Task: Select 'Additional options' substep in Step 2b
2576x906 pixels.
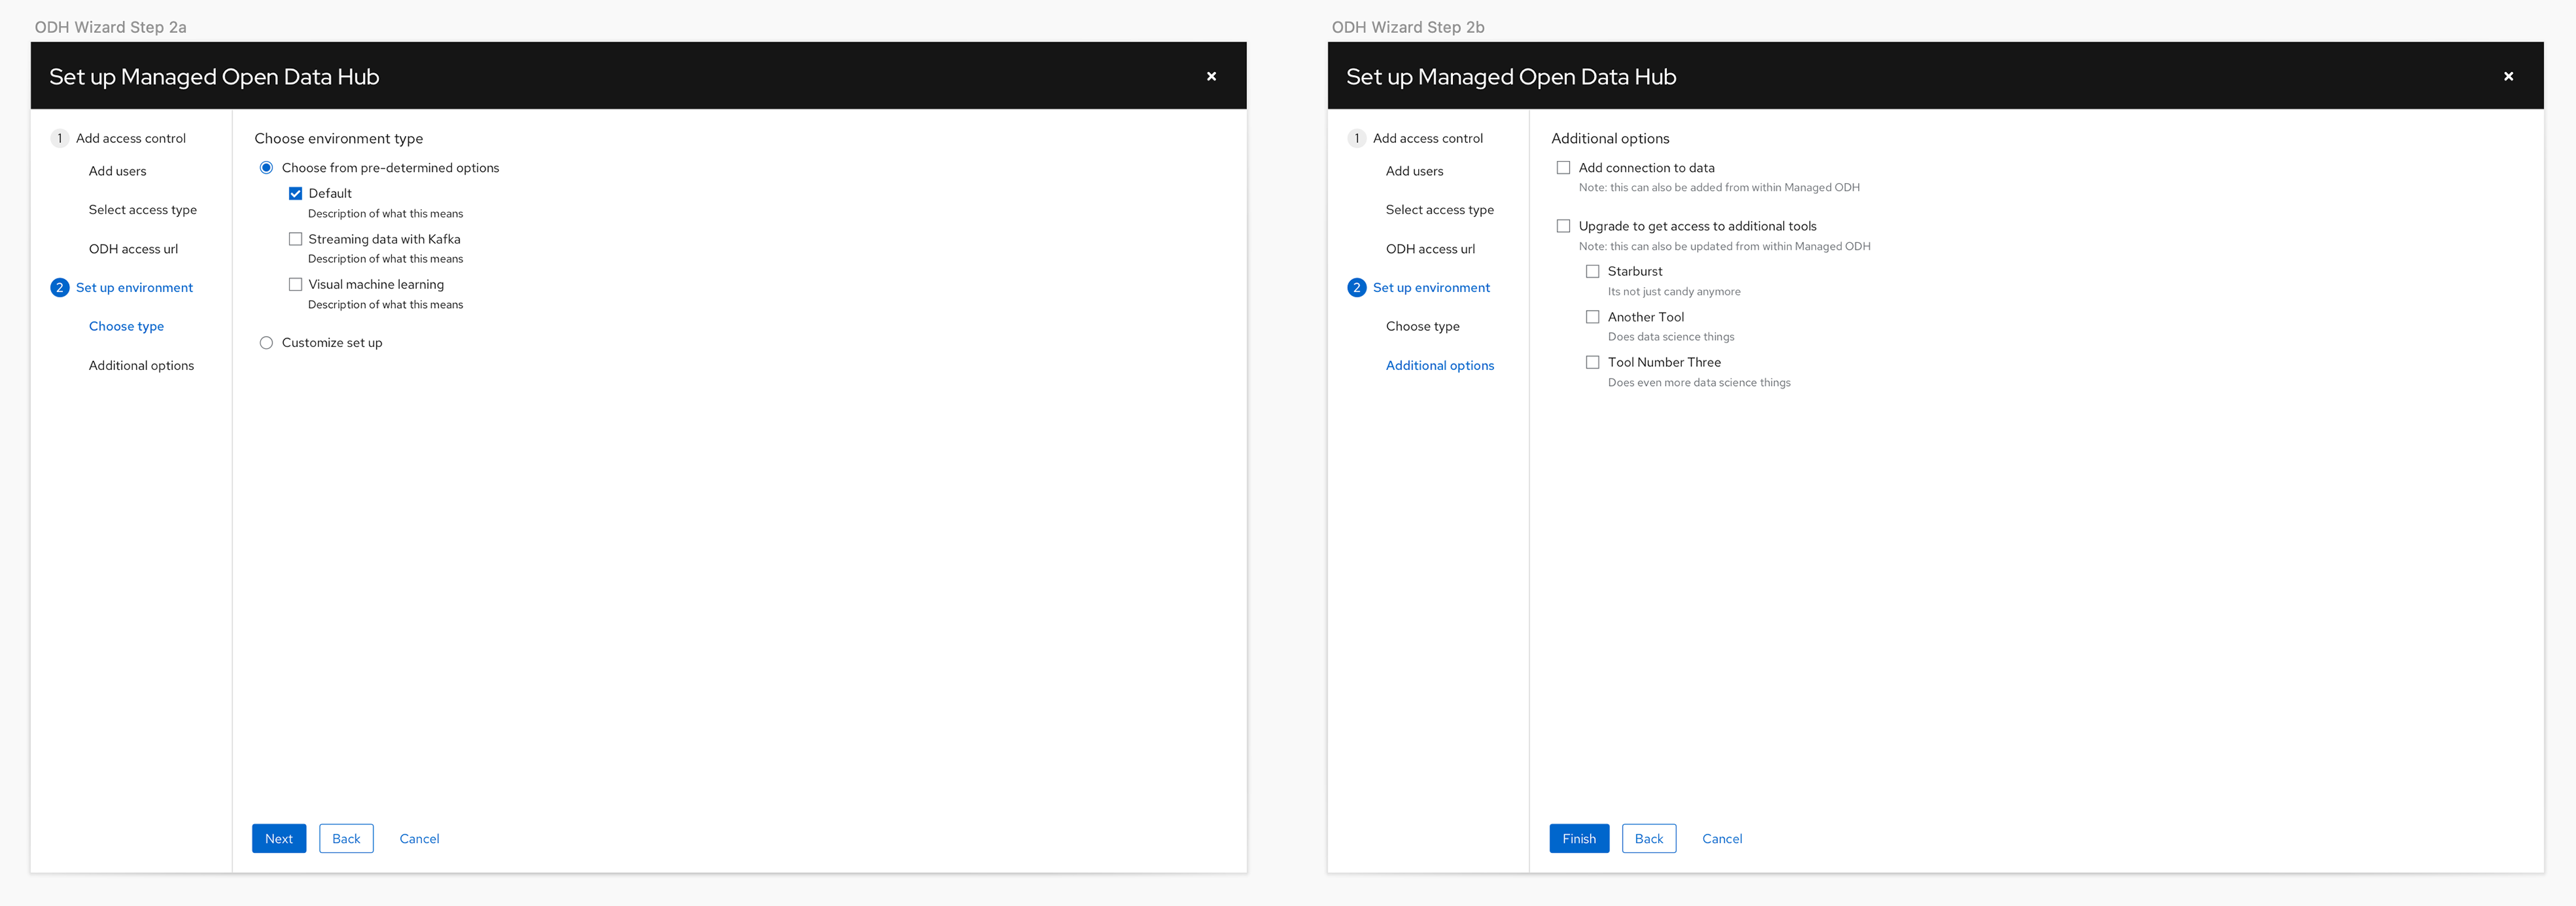Action: point(1439,366)
